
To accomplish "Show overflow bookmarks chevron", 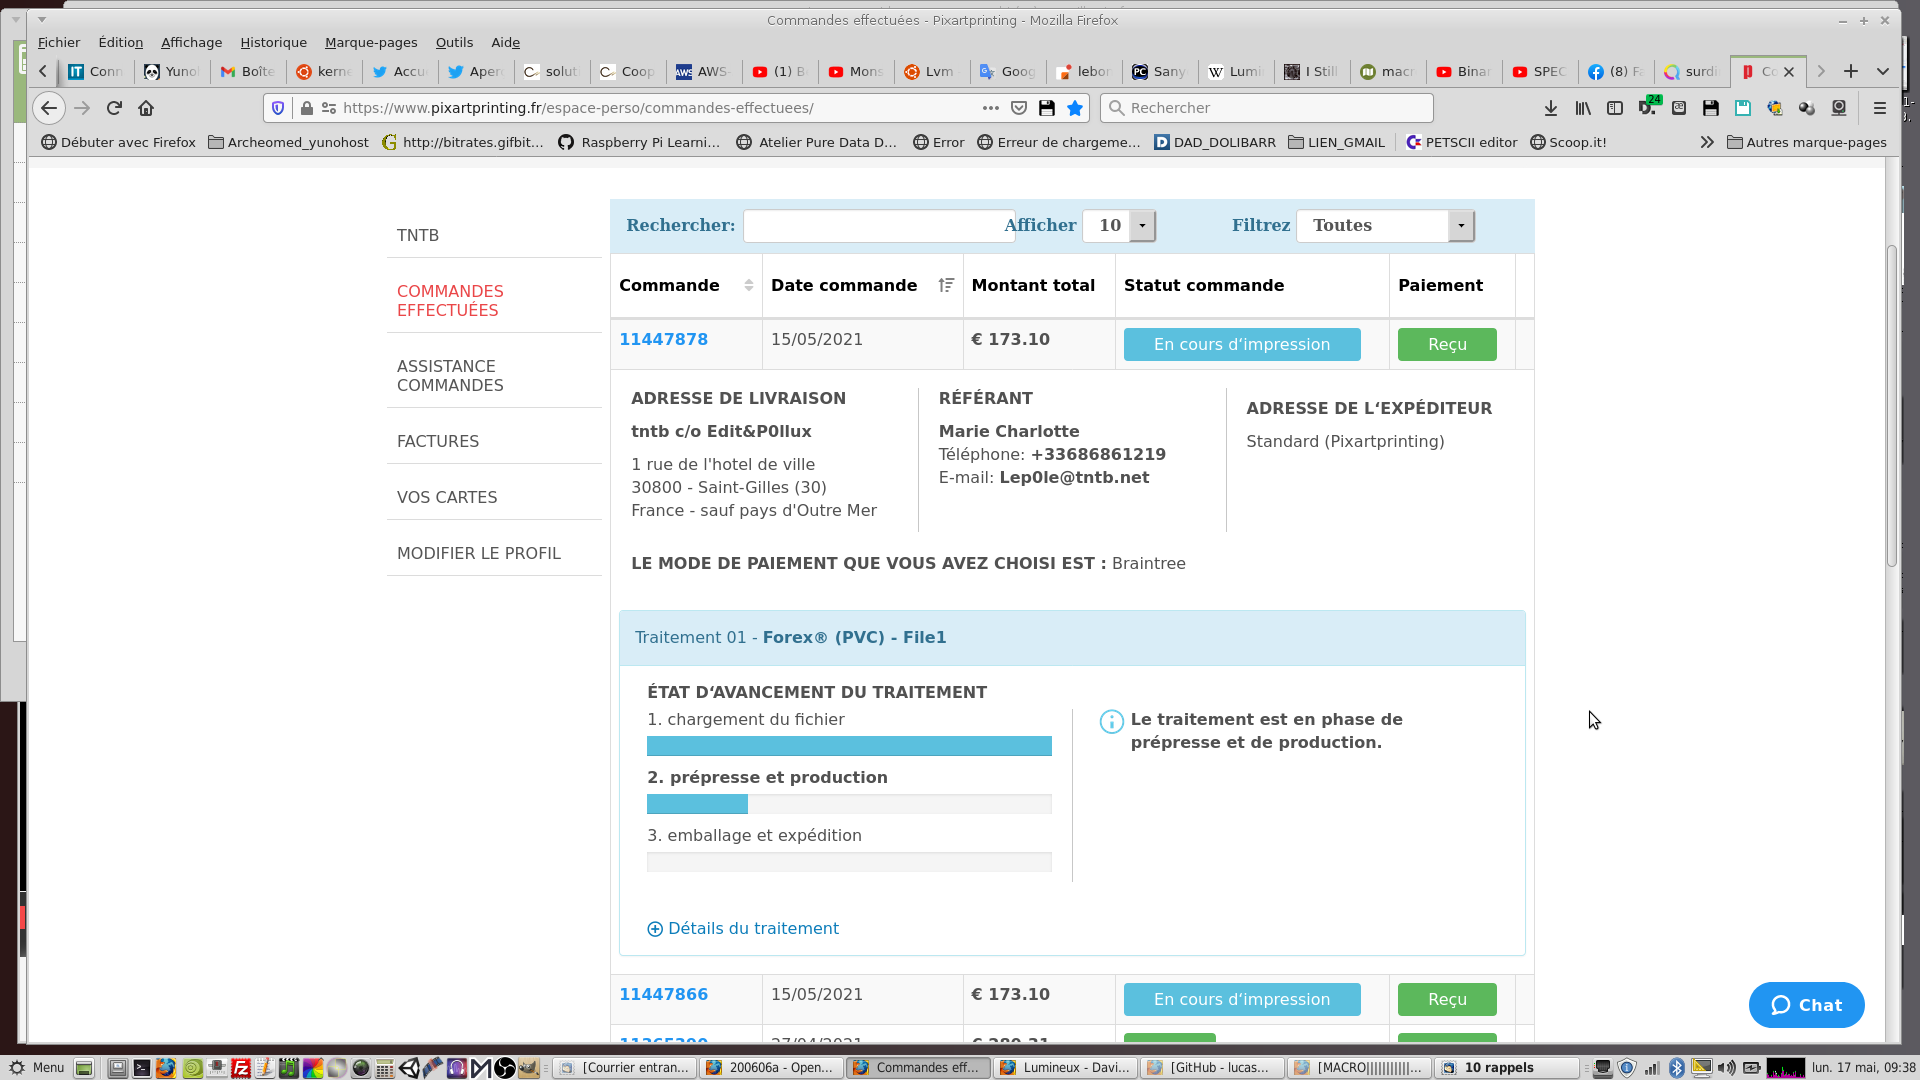I will [x=1706, y=142].
